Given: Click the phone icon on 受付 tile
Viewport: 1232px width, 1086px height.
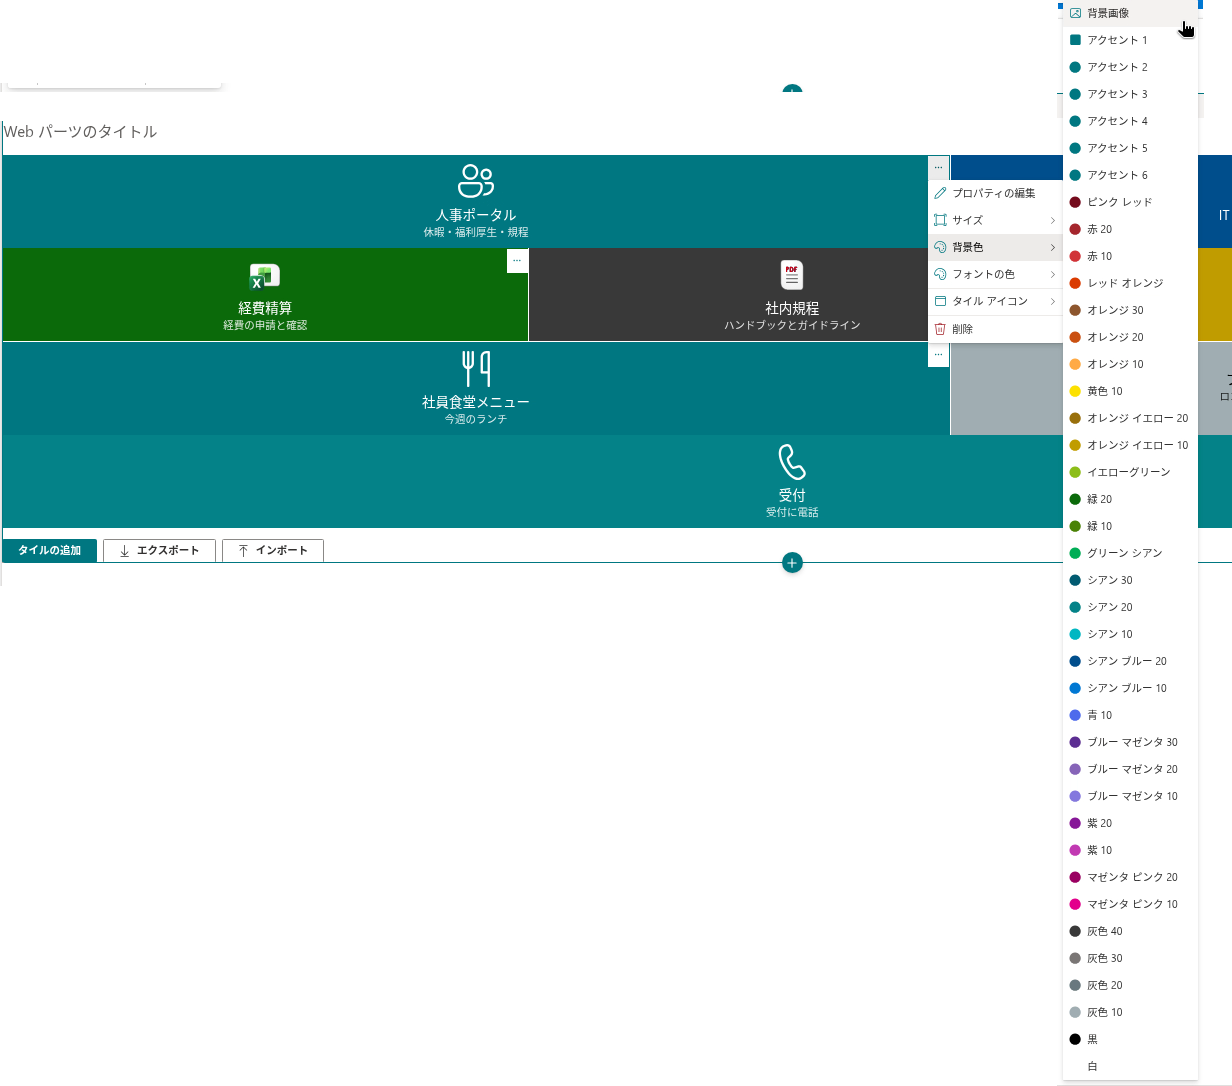Looking at the screenshot, I should (x=792, y=462).
